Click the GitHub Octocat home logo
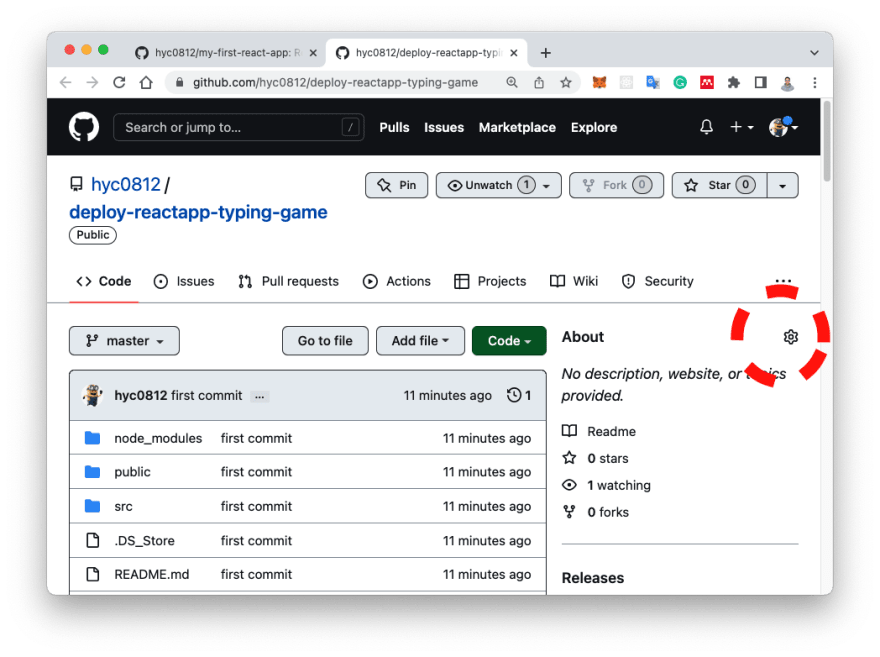This screenshot has width=880, height=657. pyautogui.click(x=84, y=127)
